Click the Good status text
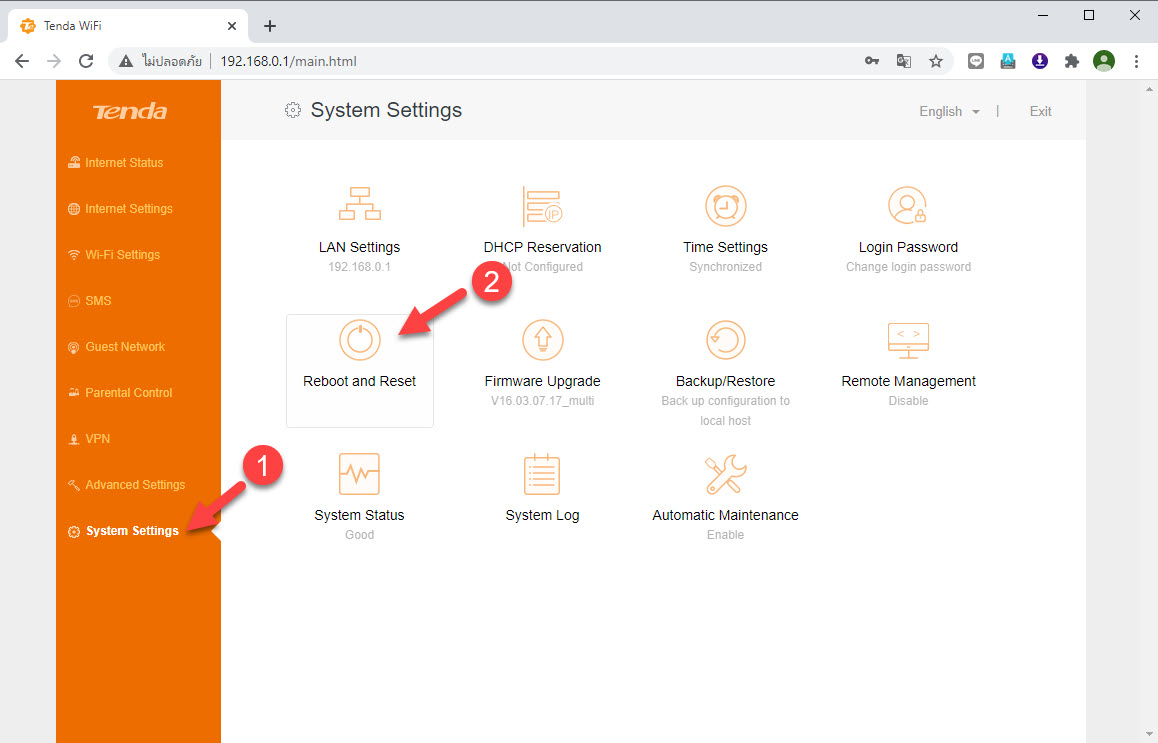The image size is (1158, 743). 360,535
